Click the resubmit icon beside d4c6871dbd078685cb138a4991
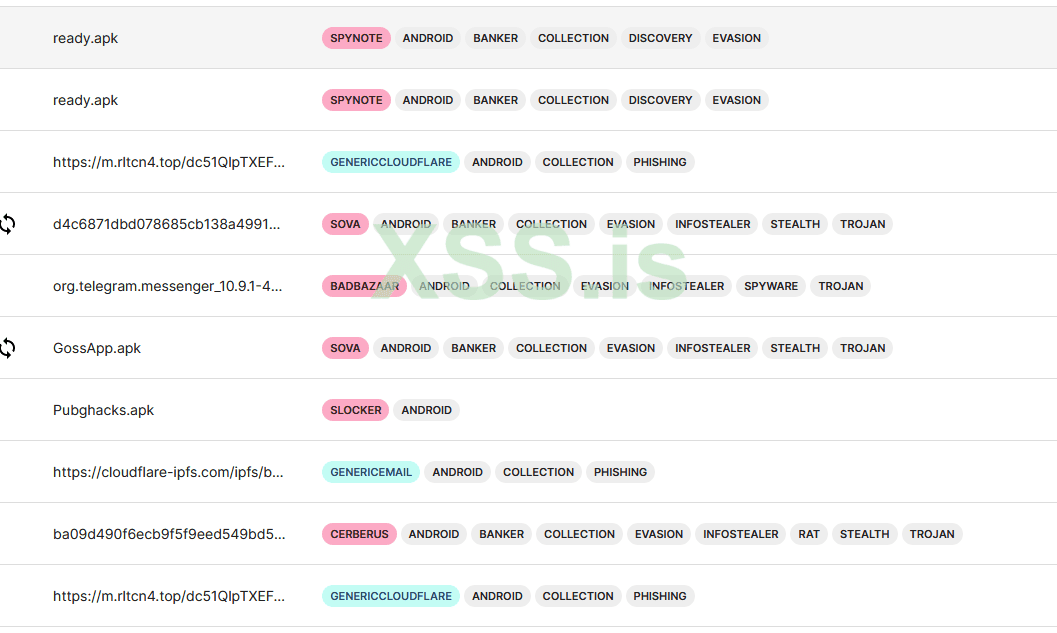The height and width of the screenshot is (633, 1057). [7, 224]
